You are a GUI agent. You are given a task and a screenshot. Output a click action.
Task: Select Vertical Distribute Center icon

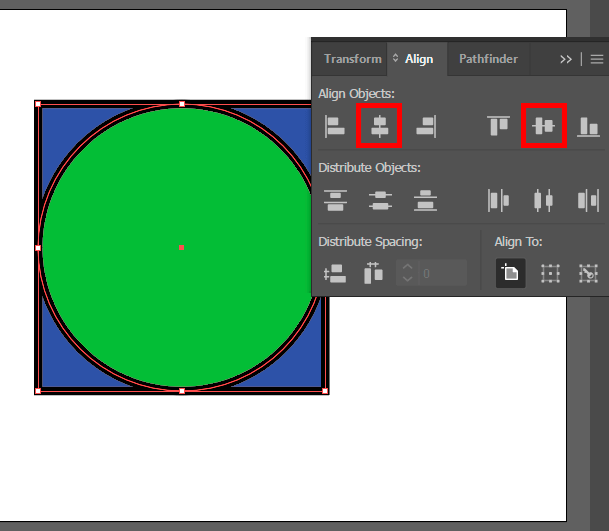tap(380, 200)
